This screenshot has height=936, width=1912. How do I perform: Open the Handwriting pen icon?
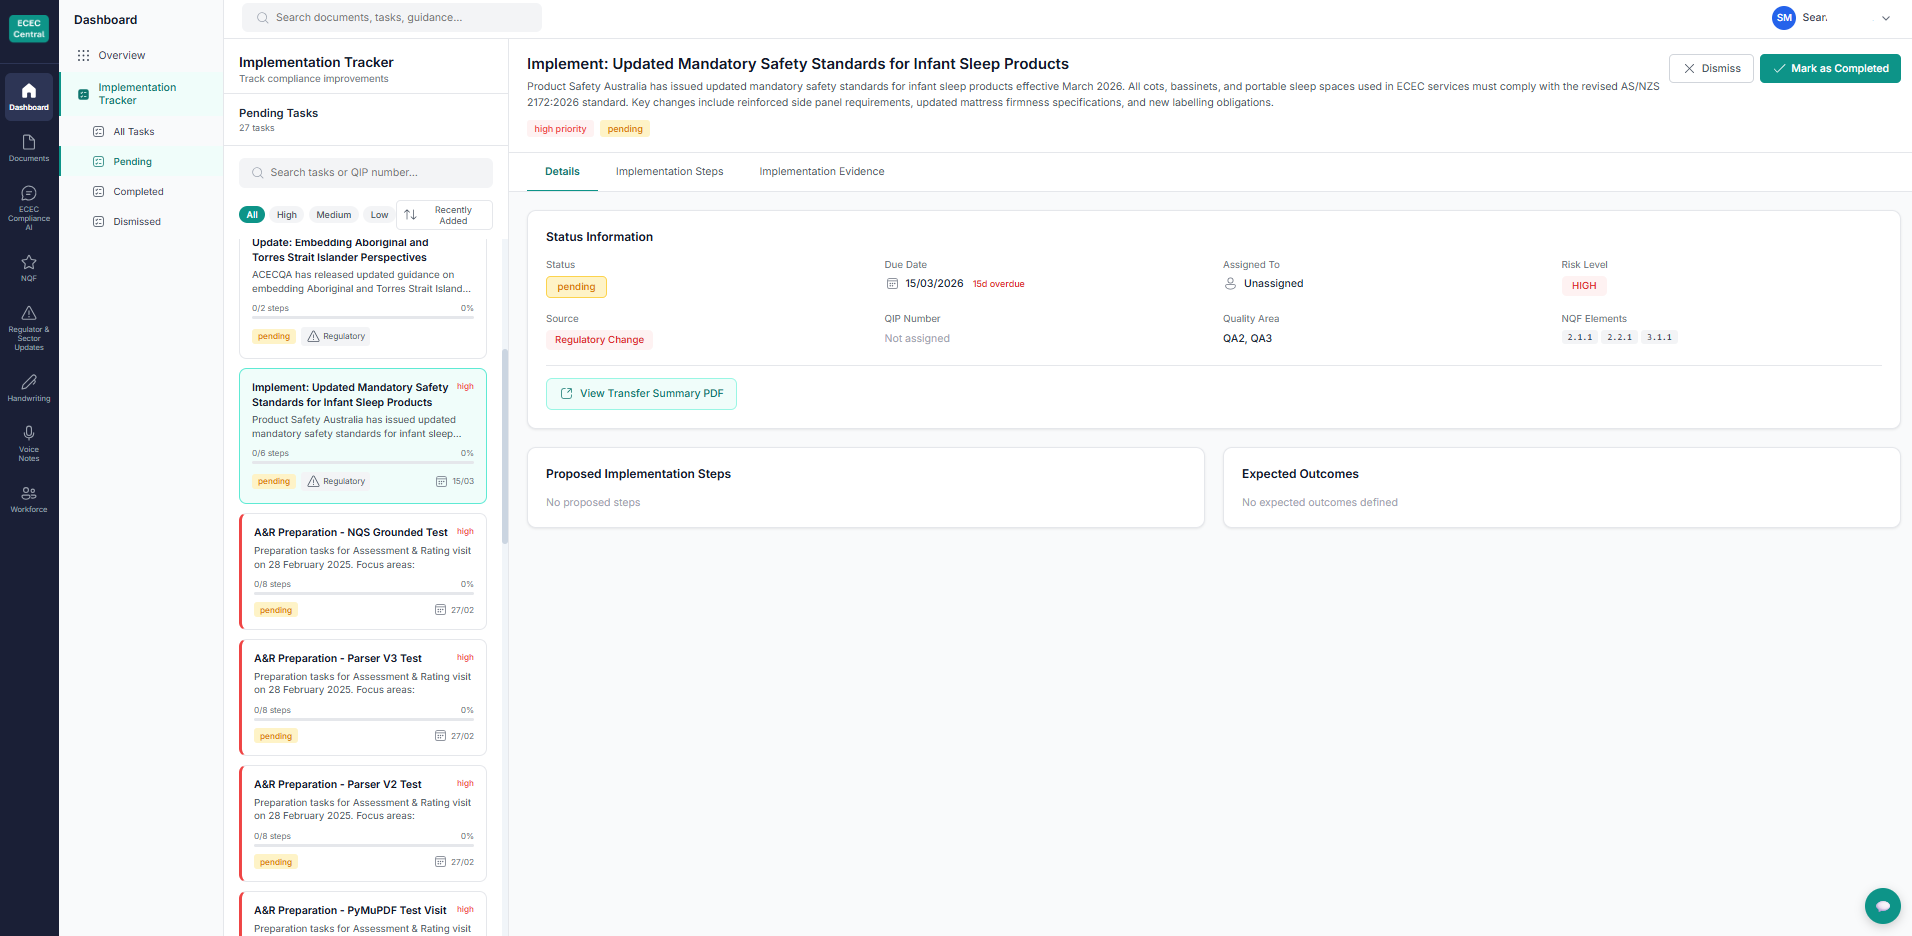click(29, 388)
